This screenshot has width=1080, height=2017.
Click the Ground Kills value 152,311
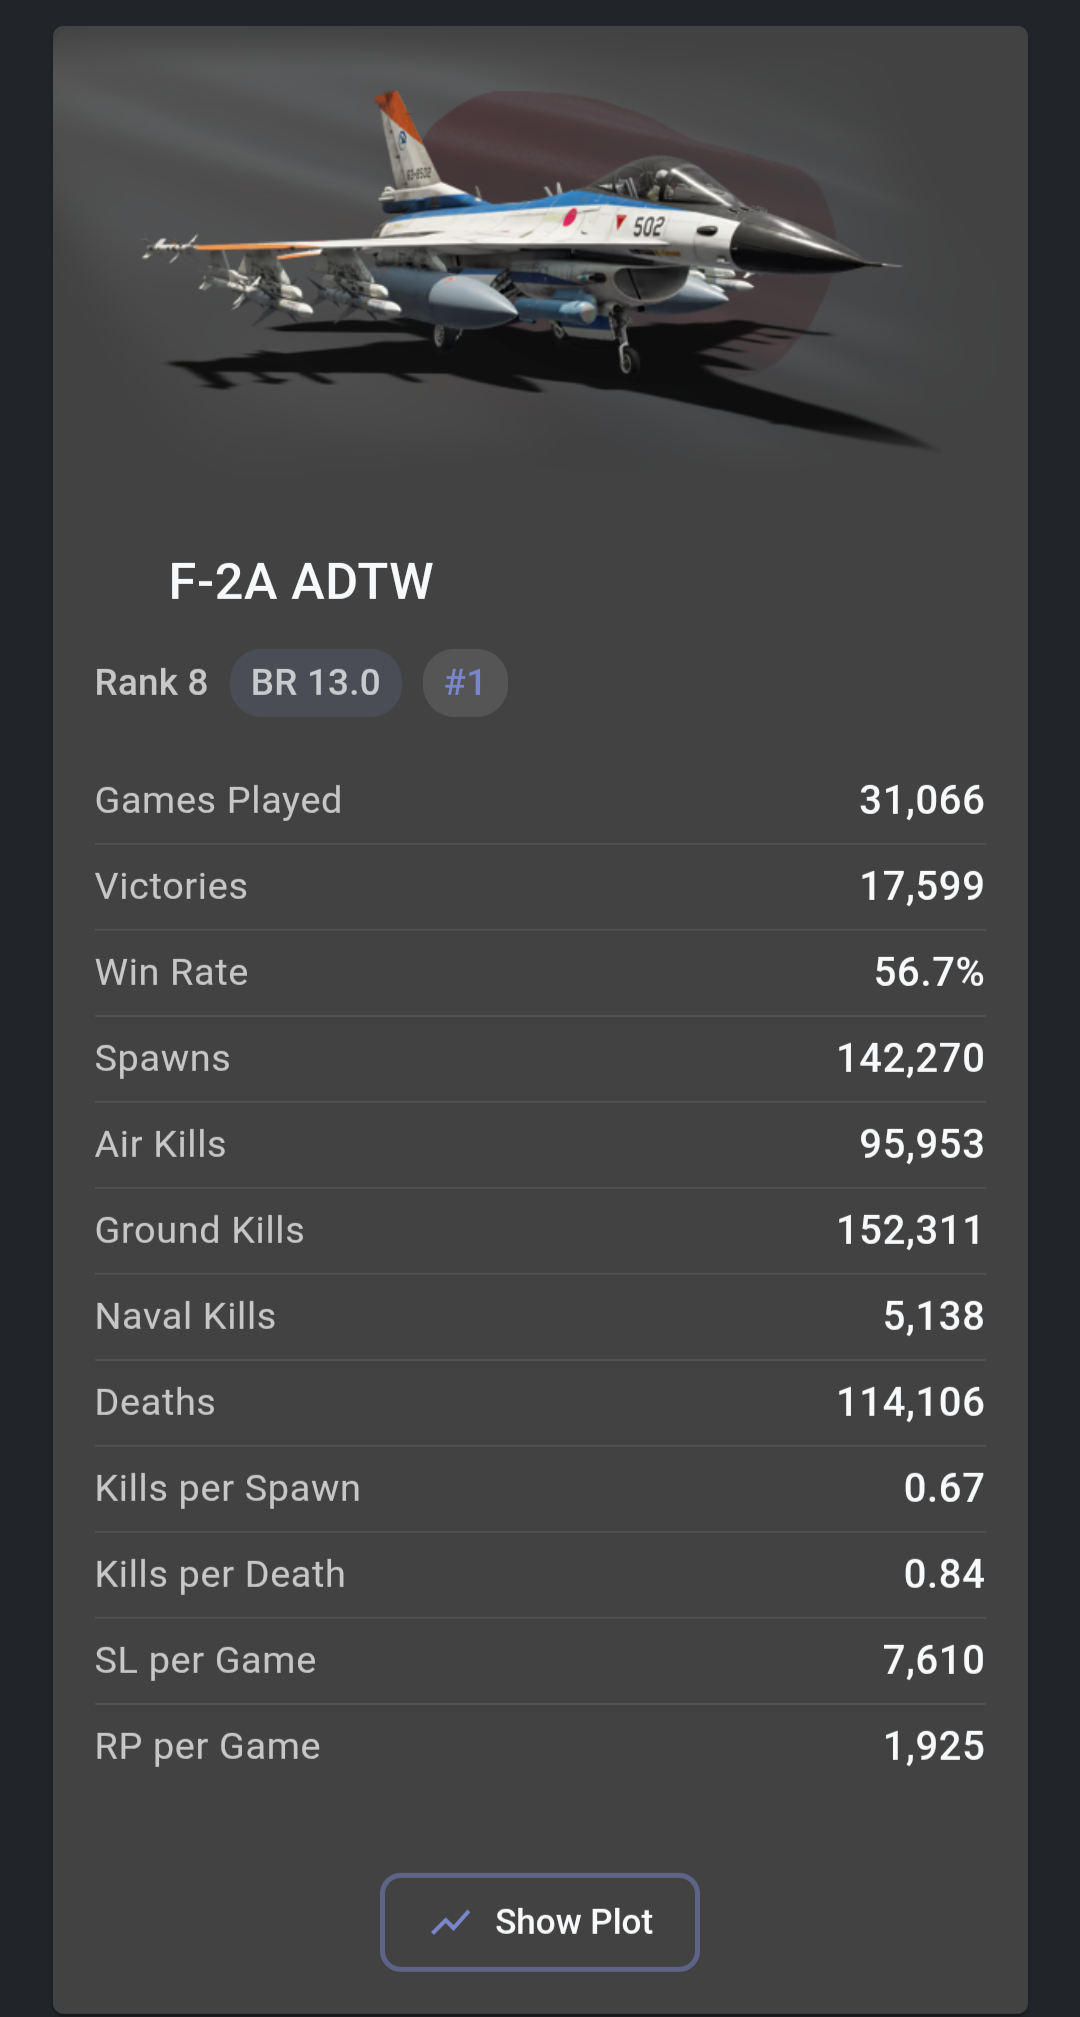910,1230
